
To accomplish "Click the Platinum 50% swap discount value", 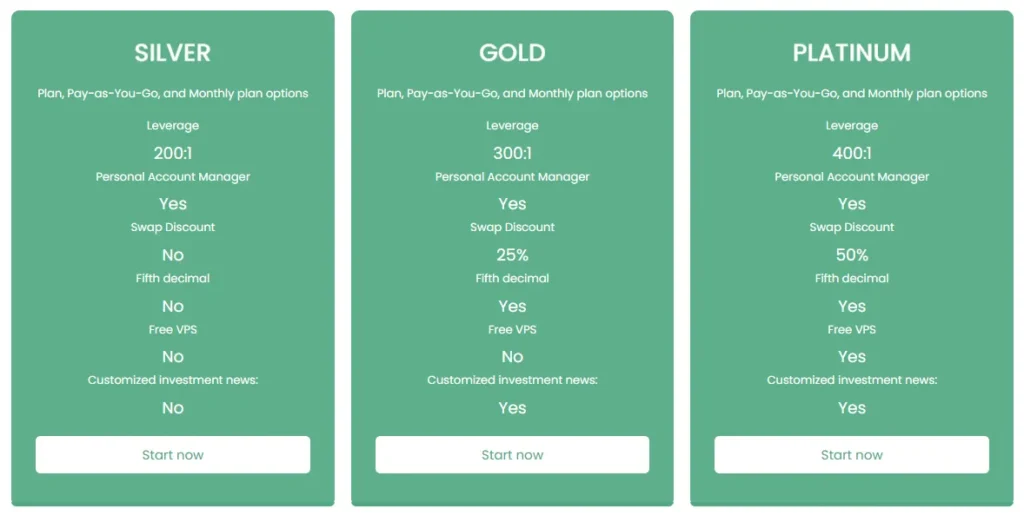I will (851, 255).
